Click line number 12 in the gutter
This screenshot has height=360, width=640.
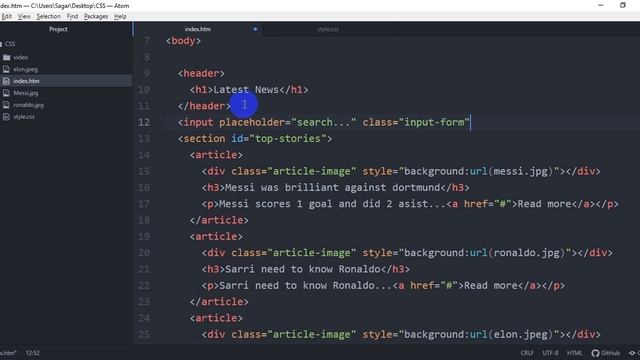tap(144, 122)
